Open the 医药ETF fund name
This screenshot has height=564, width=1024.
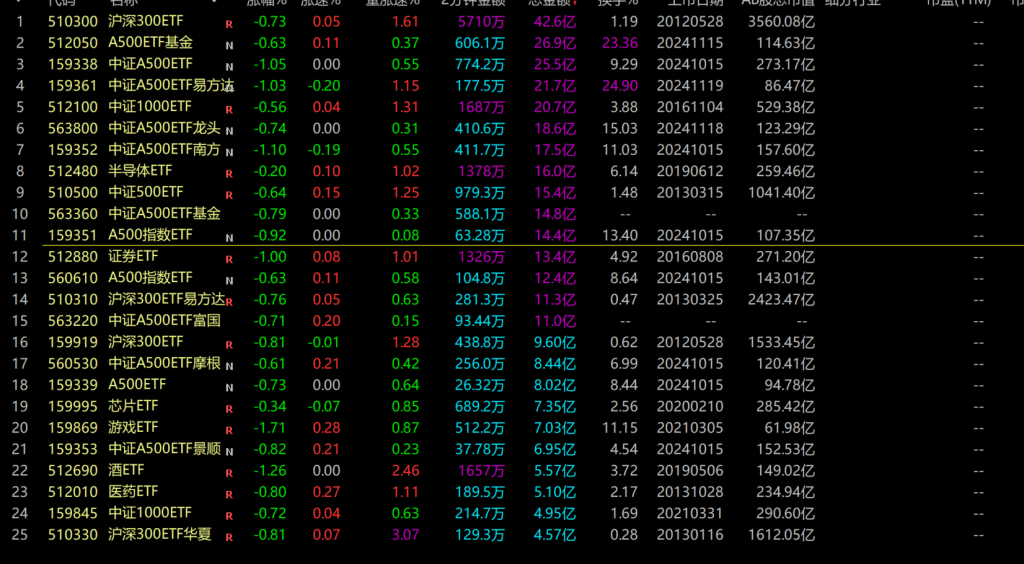pyautogui.click(x=133, y=491)
